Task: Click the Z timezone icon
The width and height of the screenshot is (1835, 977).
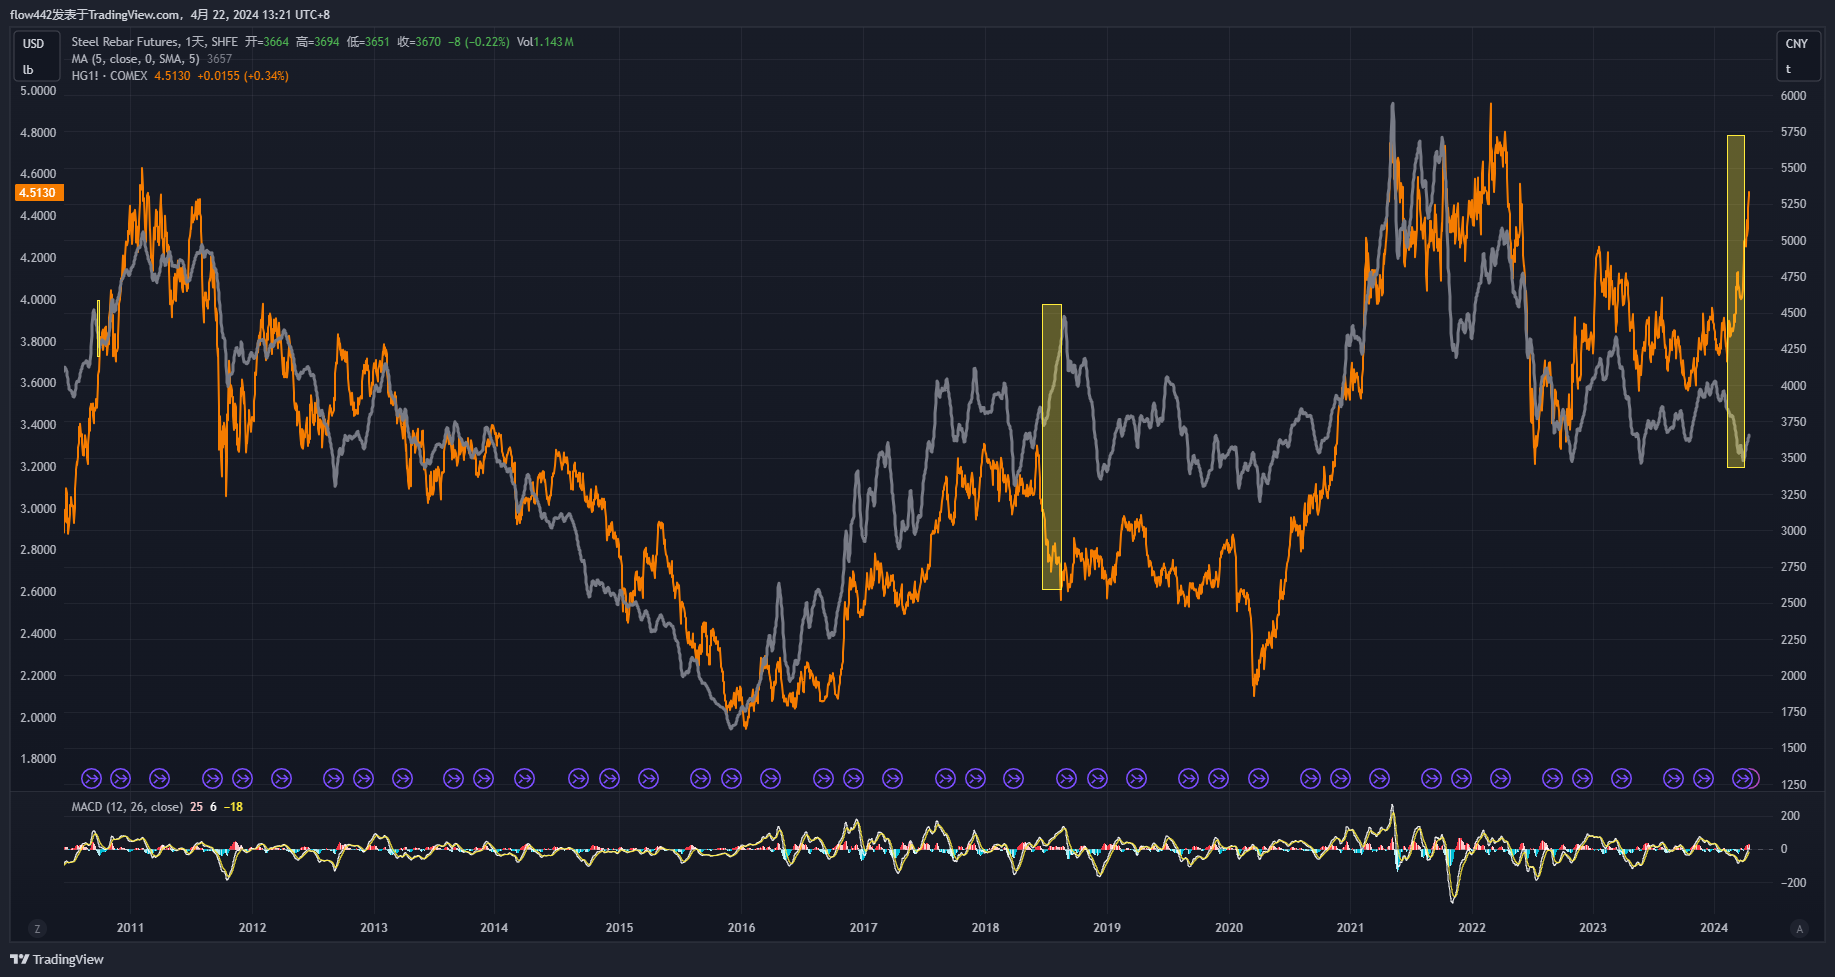Action: click(38, 929)
